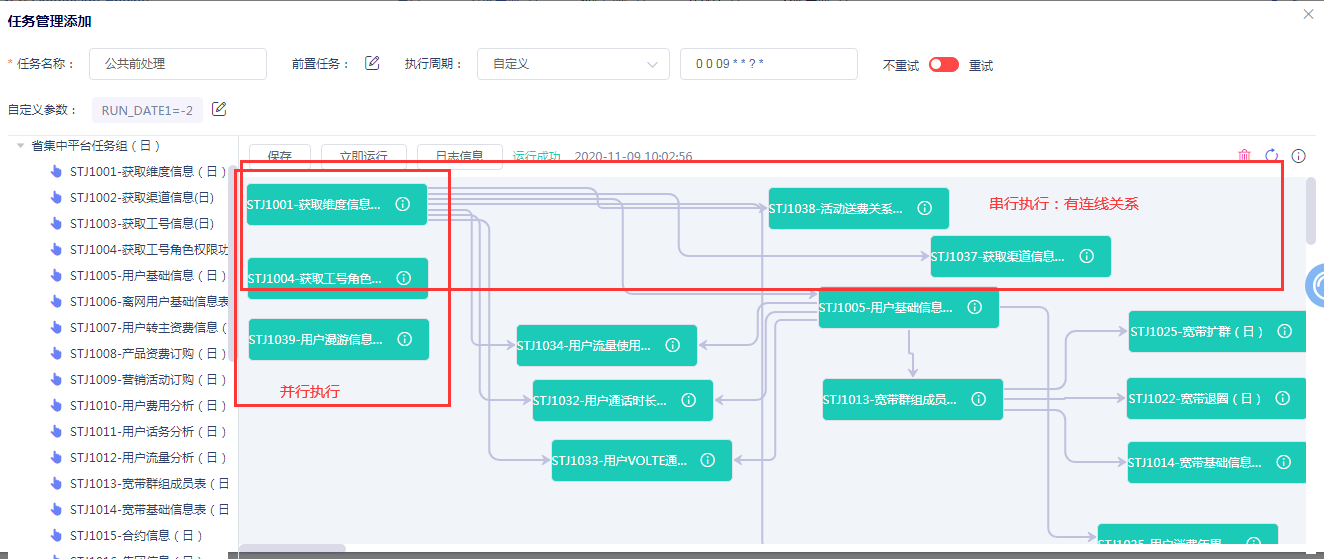Viewport: 1324px width, 559px height.
Task: Open the execution cycle dropdown
Action: click(573, 64)
